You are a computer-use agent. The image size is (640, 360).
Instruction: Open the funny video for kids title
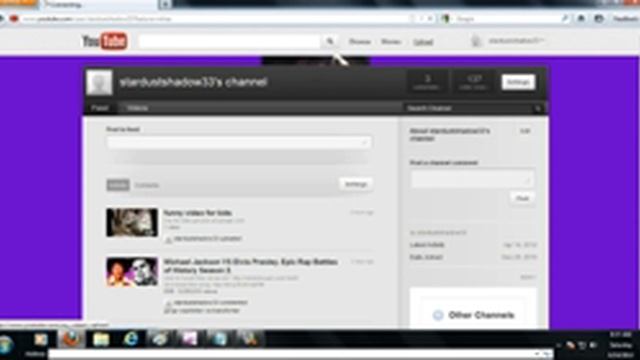(198, 213)
